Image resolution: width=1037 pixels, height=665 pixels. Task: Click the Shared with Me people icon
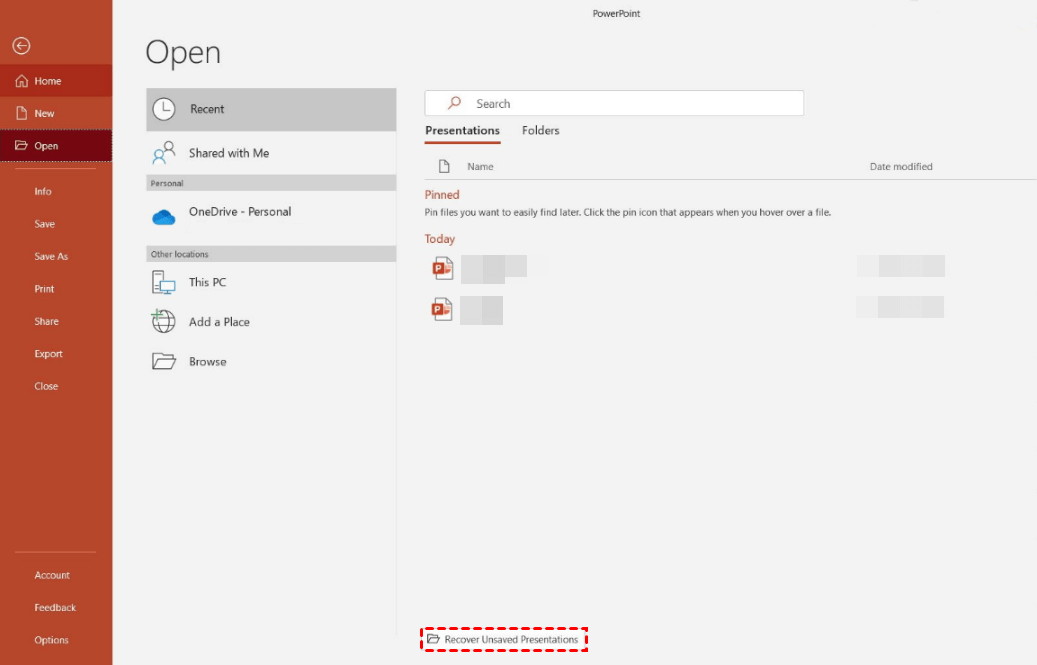pyautogui.click(x=163, y=153)
